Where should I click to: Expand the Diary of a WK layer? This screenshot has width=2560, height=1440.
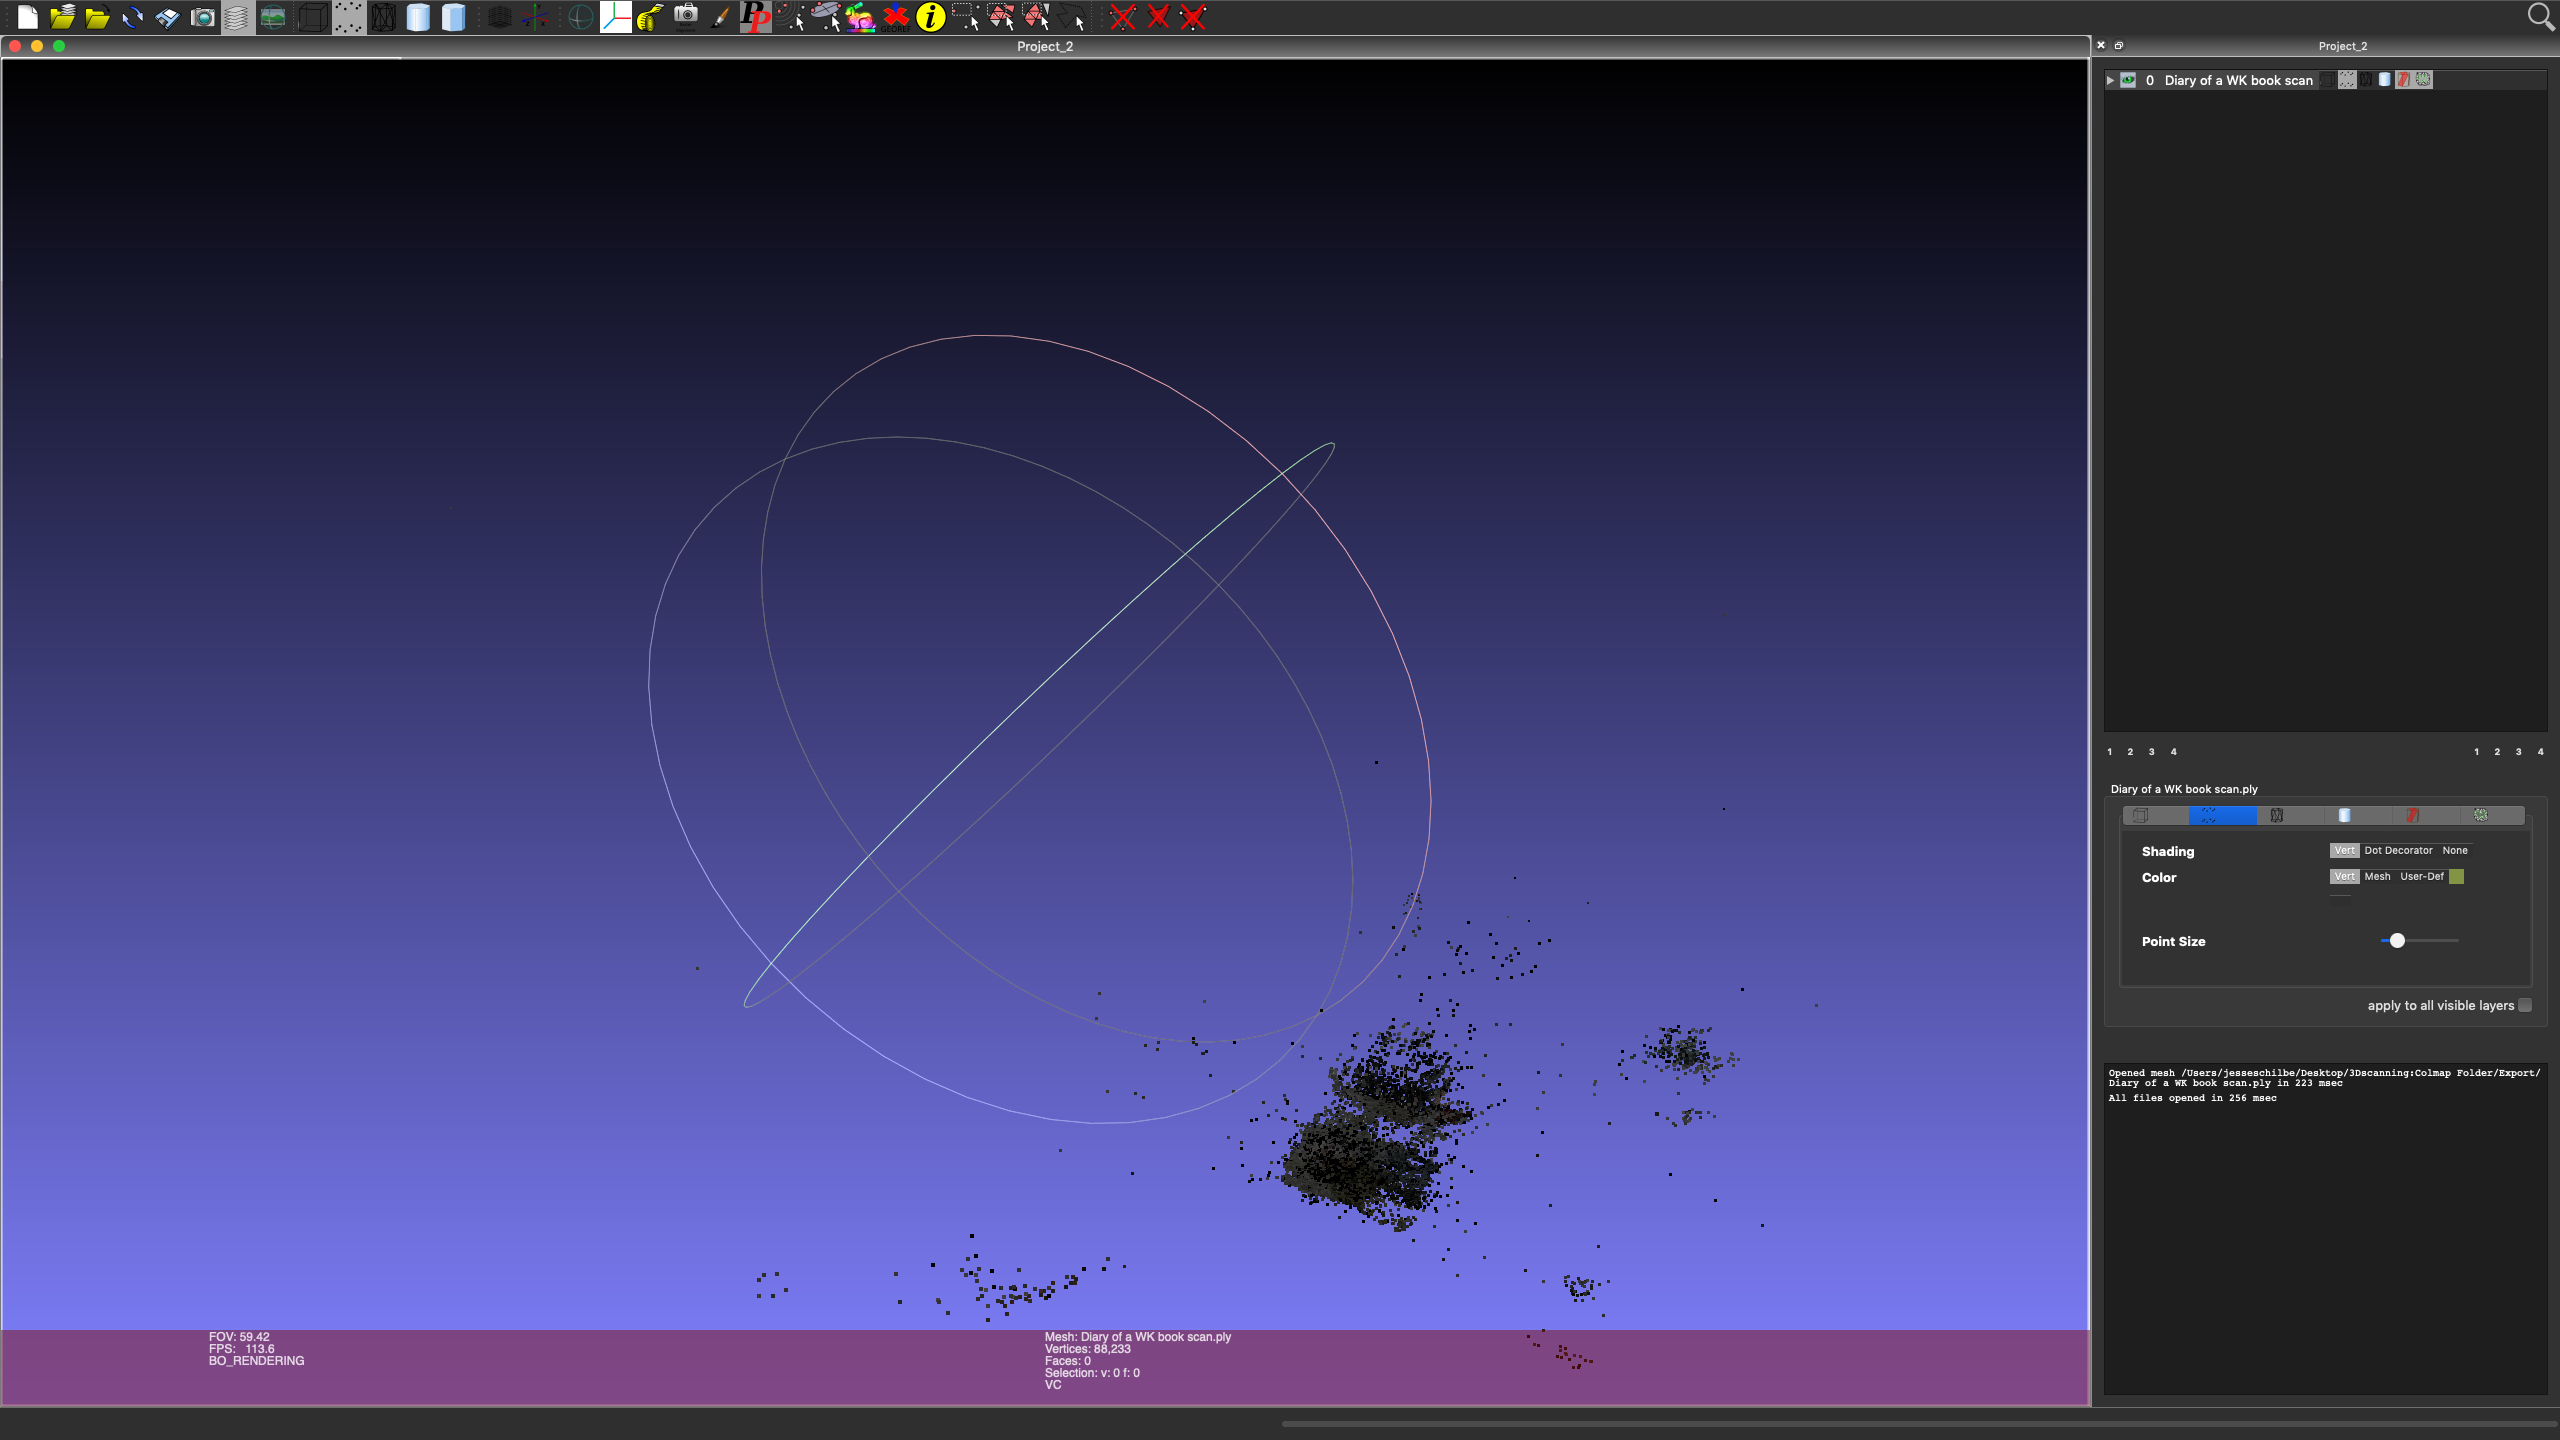point(2110,80)
